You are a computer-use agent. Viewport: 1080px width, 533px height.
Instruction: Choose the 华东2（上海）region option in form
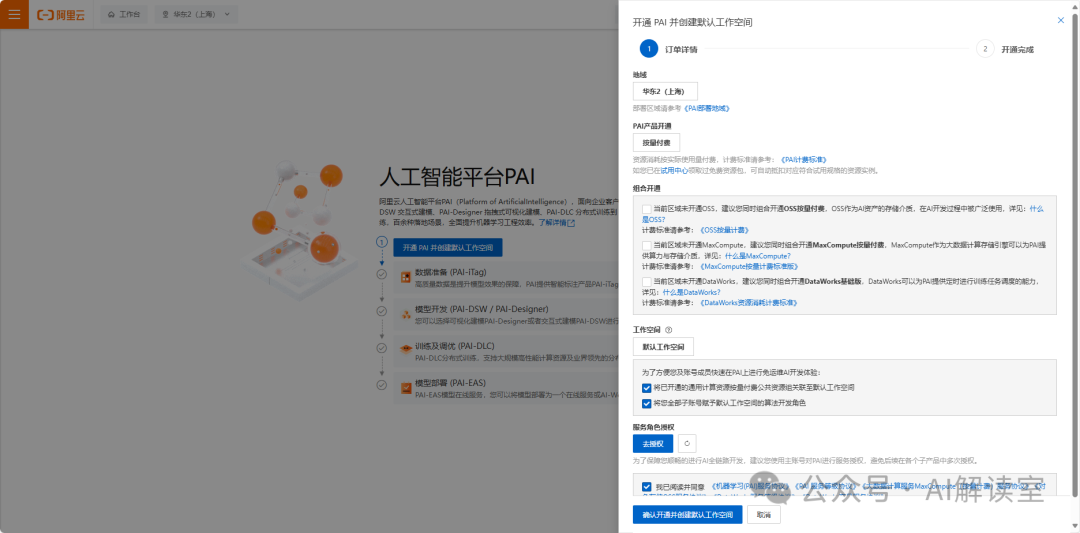coord(665,91)
